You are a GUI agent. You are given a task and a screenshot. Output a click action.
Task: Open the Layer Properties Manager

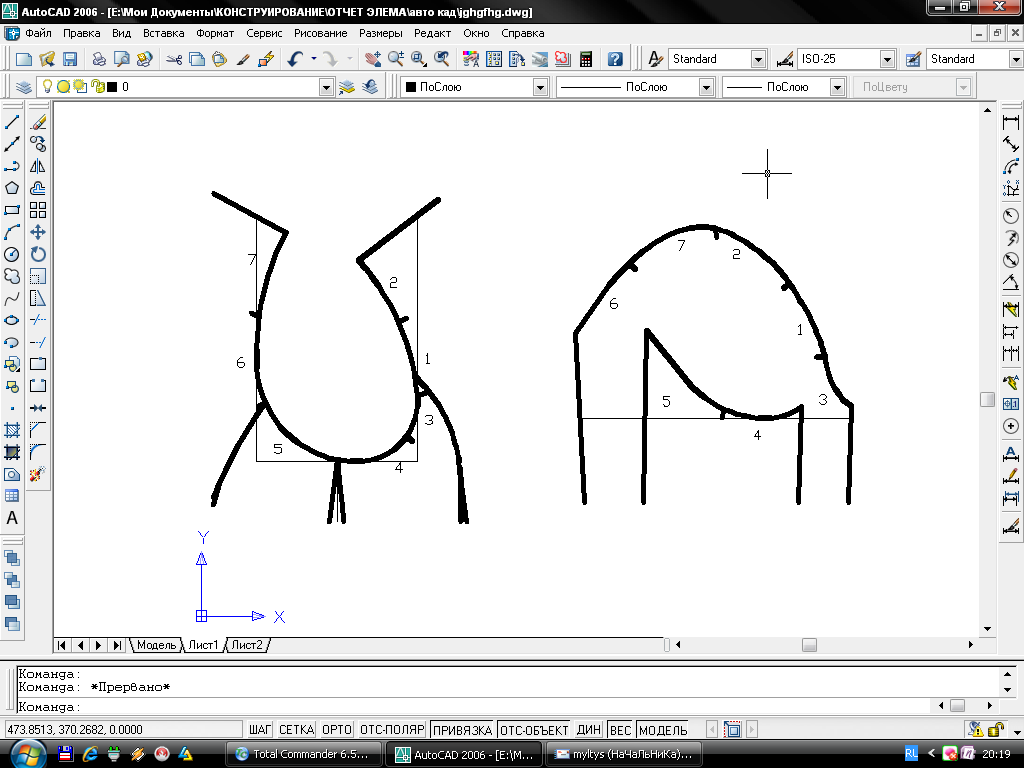[24, 87]
